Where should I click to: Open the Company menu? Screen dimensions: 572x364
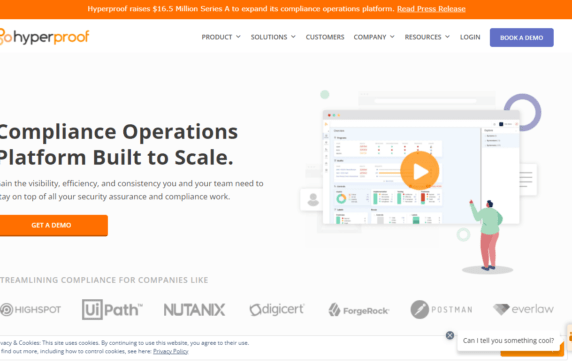(x=370, y=37)
